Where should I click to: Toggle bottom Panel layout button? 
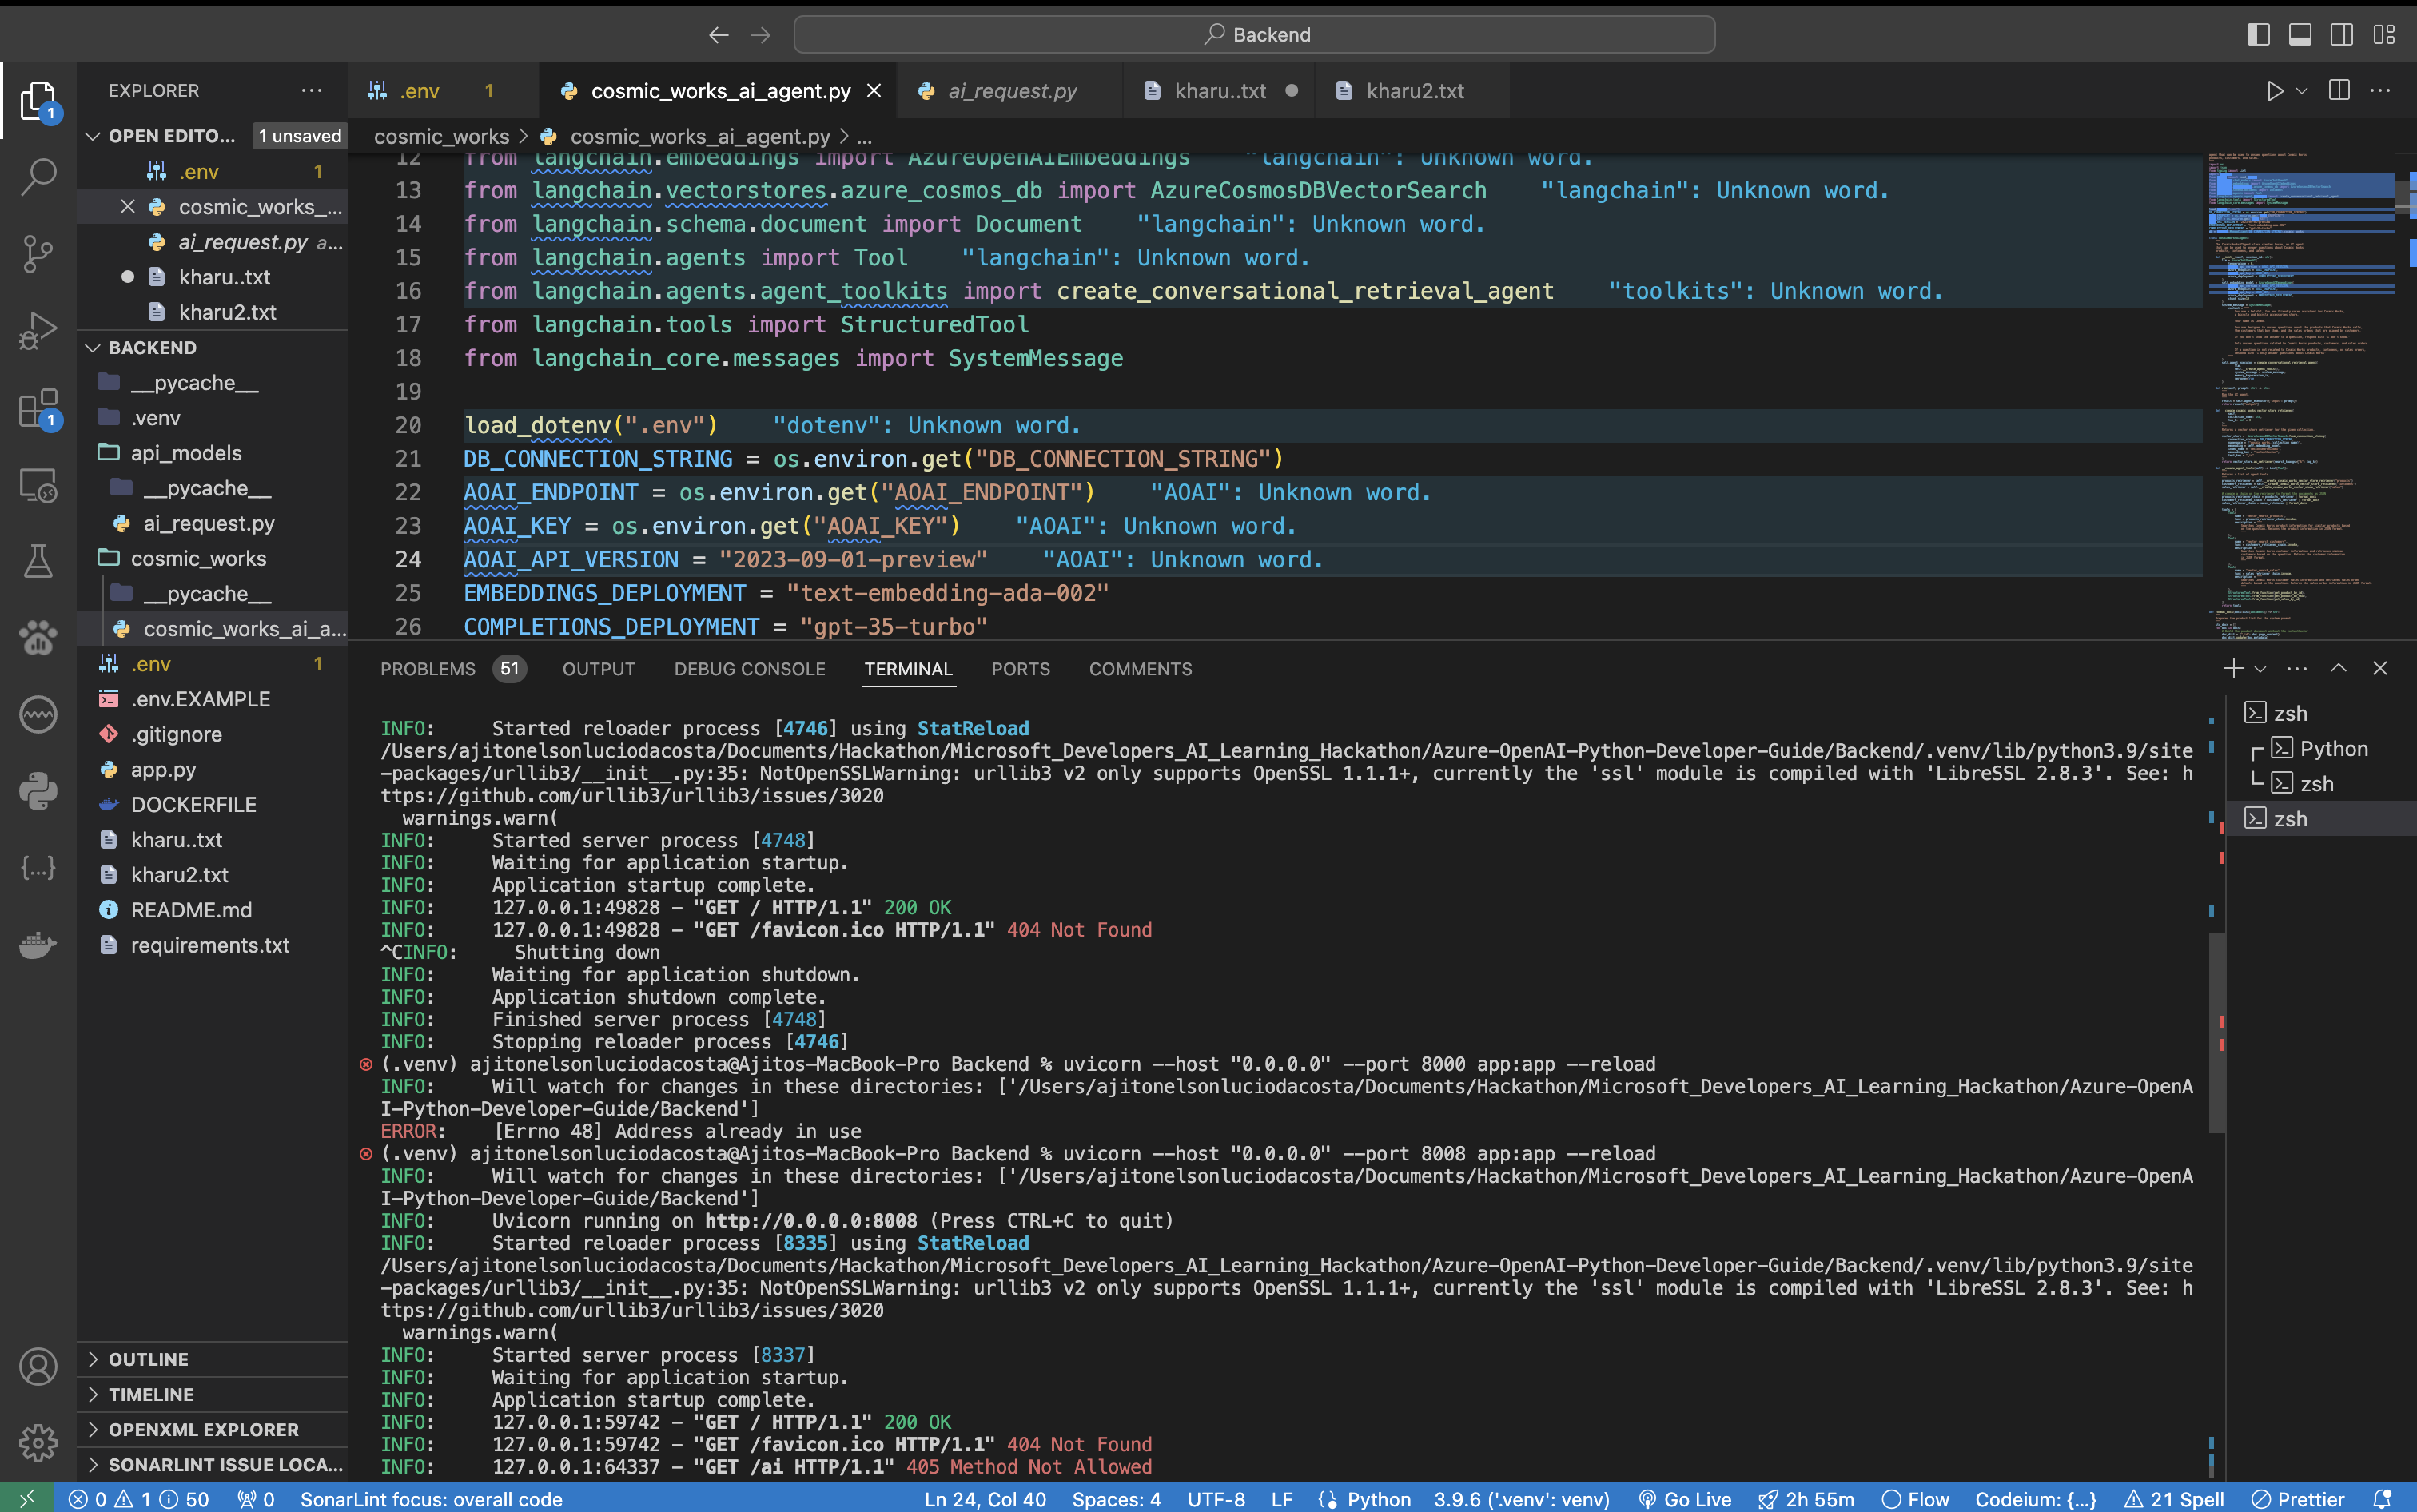pos(2300,35)
